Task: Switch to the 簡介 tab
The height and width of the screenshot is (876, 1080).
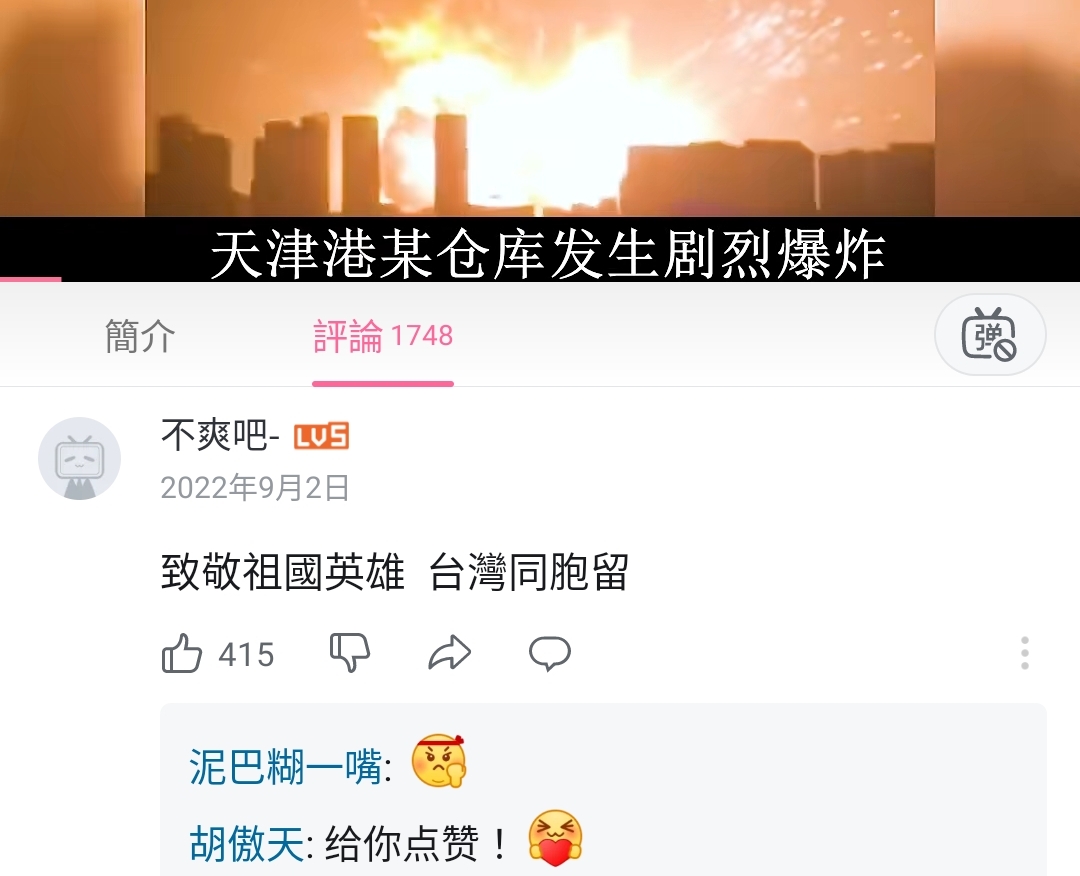Action: pyautogui.click(x=140, y=336)
